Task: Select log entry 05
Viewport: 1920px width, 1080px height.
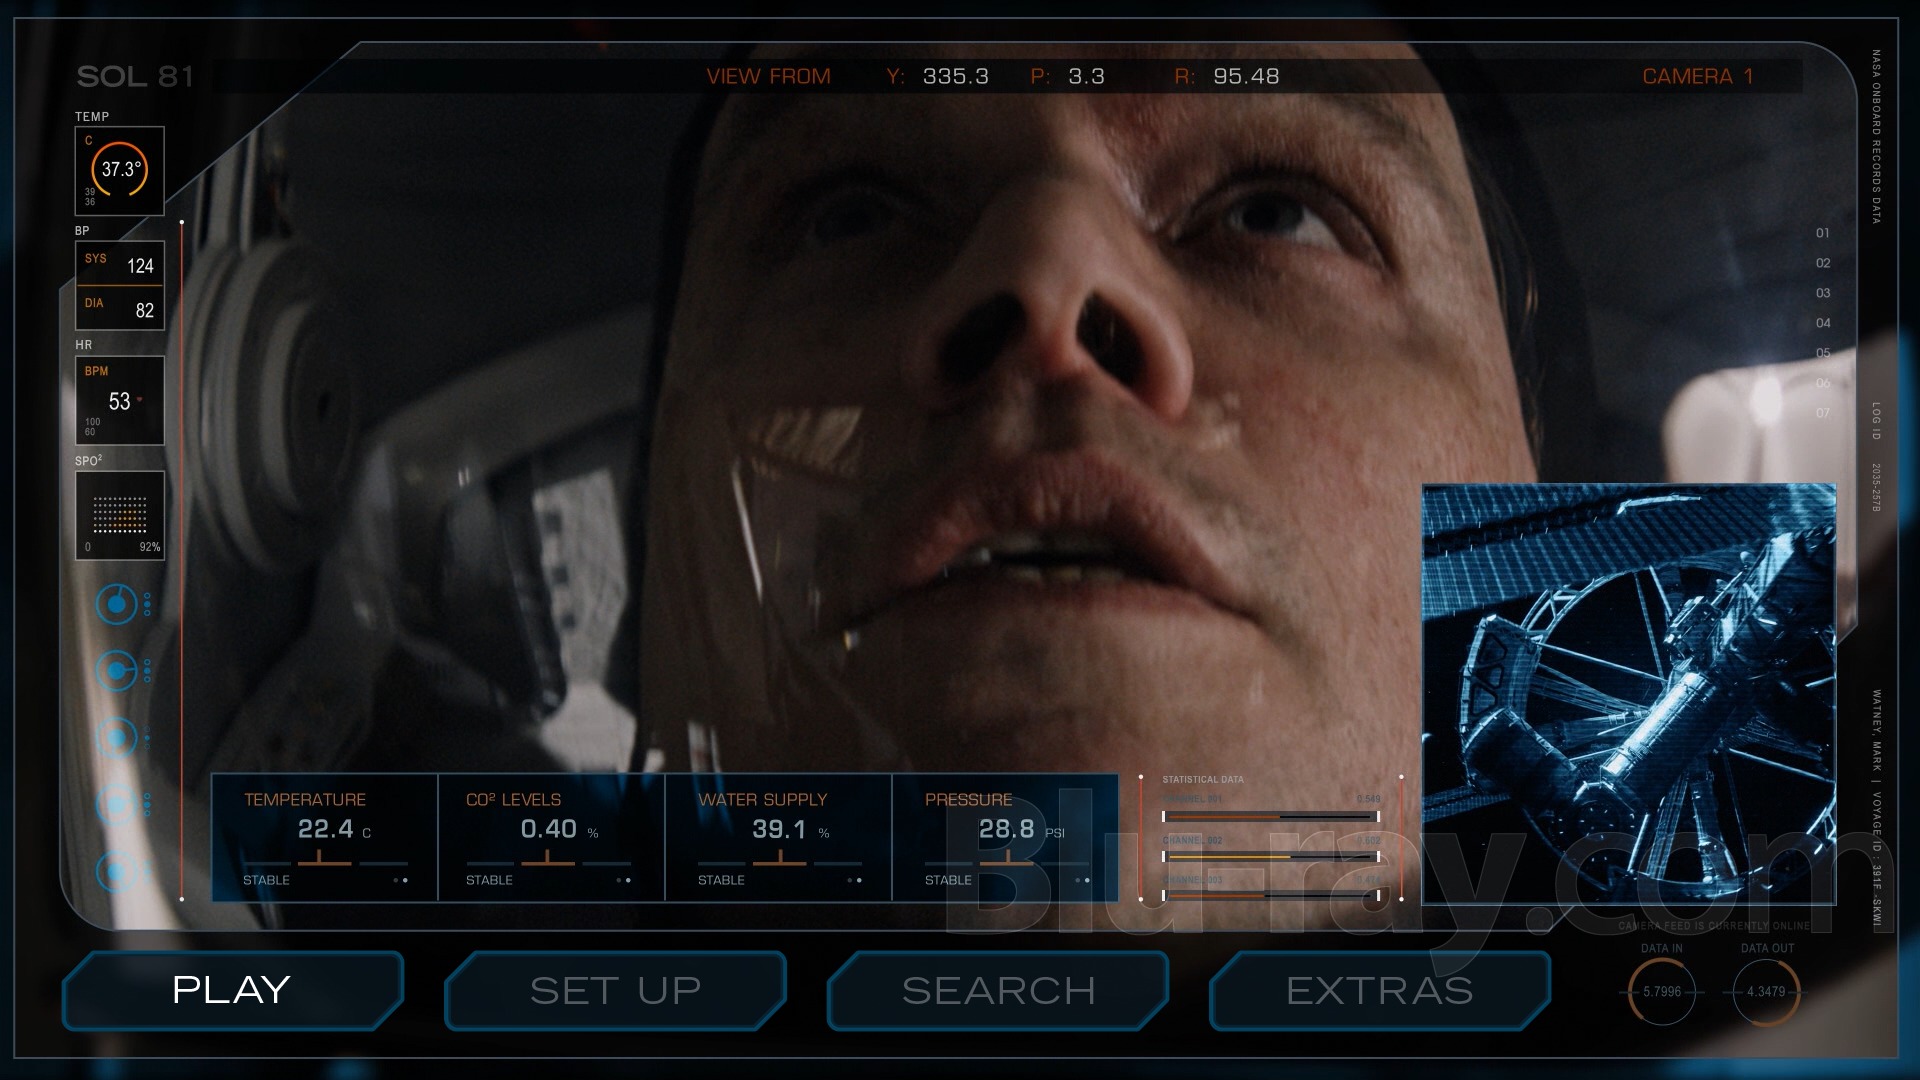Action: coord(1823,353)
